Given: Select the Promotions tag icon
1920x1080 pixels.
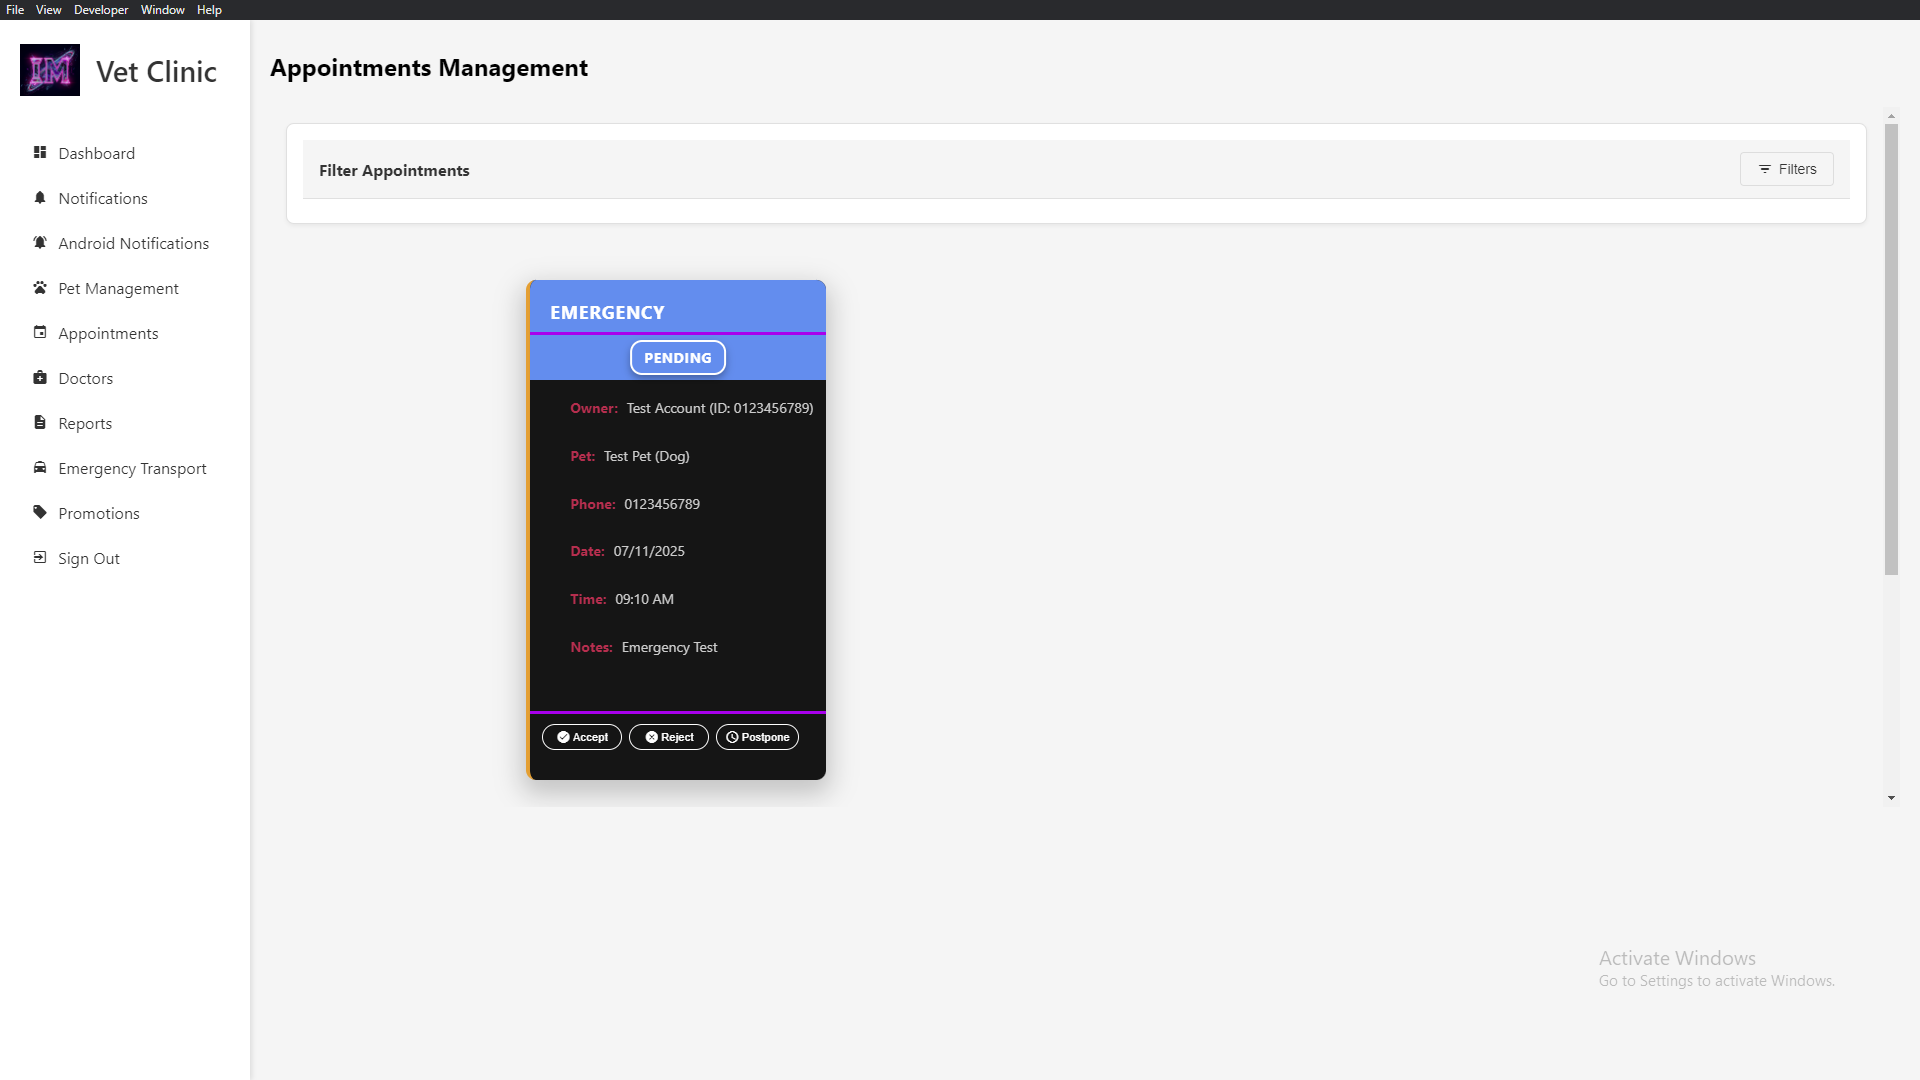Looking at the screenshot, I should [40, 513].
